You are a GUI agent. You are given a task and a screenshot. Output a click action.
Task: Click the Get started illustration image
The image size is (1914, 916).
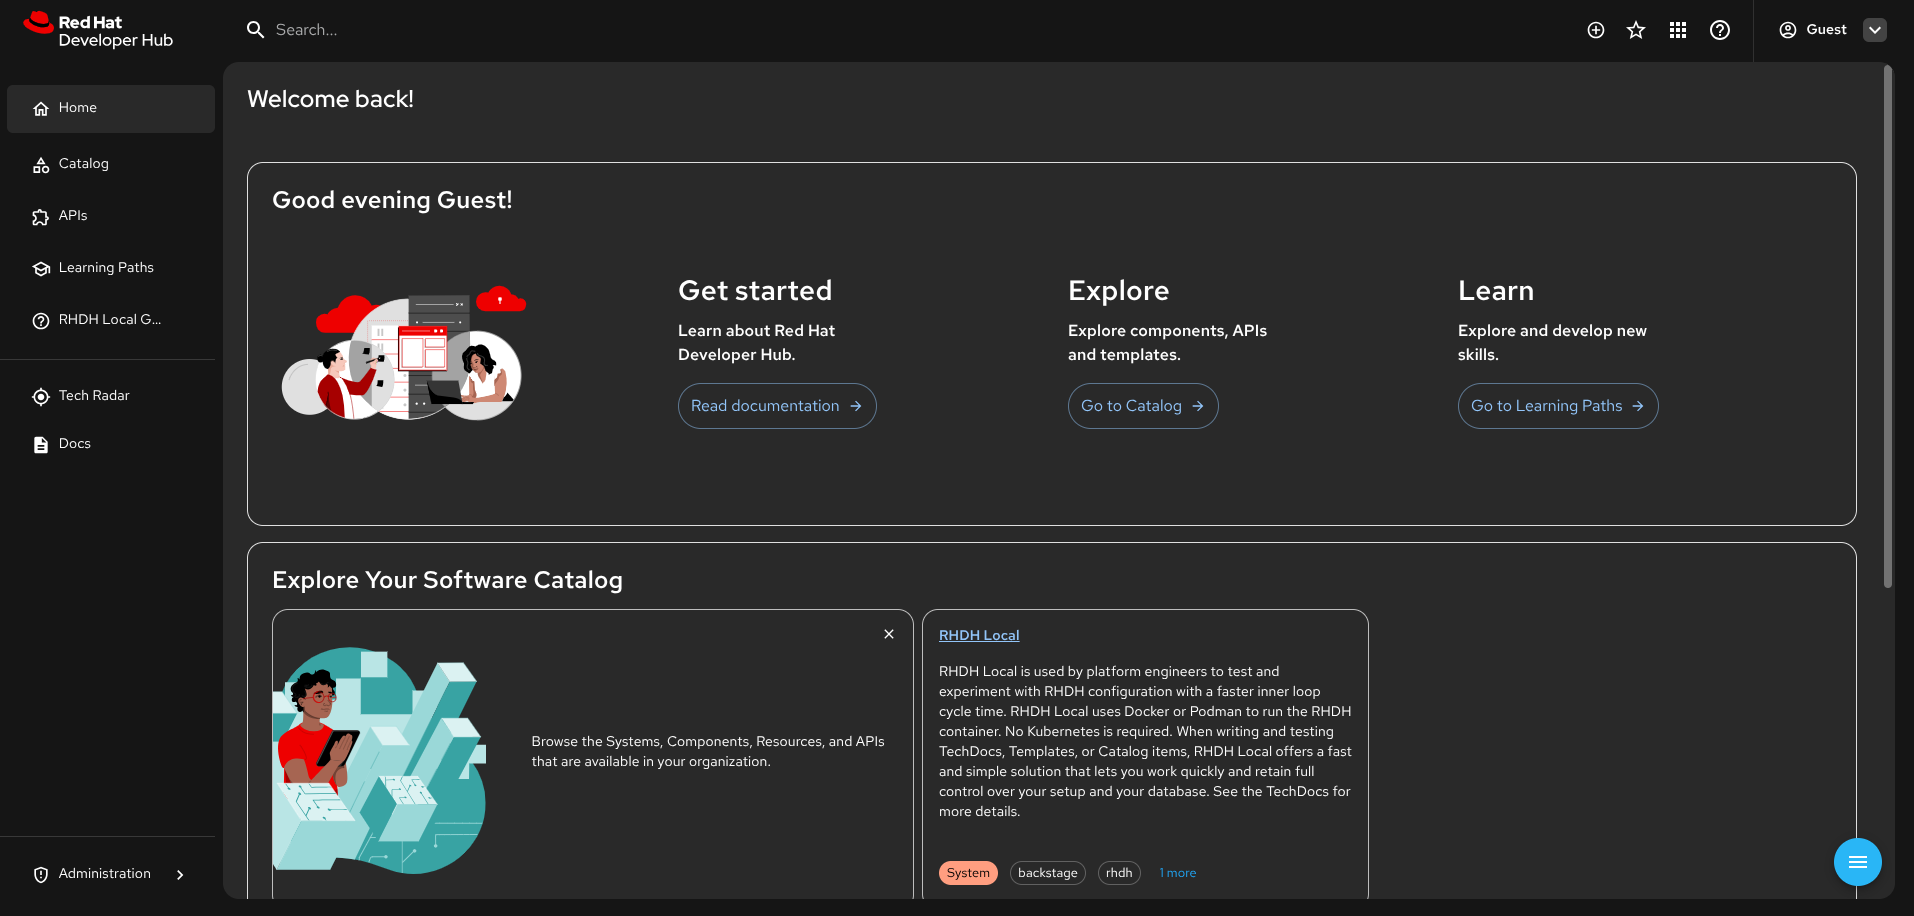coord(404,353)
